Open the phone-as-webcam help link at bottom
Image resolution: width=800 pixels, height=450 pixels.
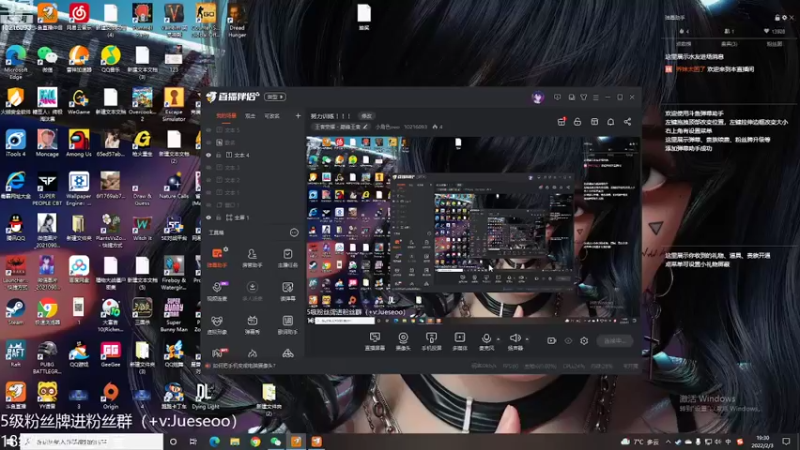coord(243,366)
